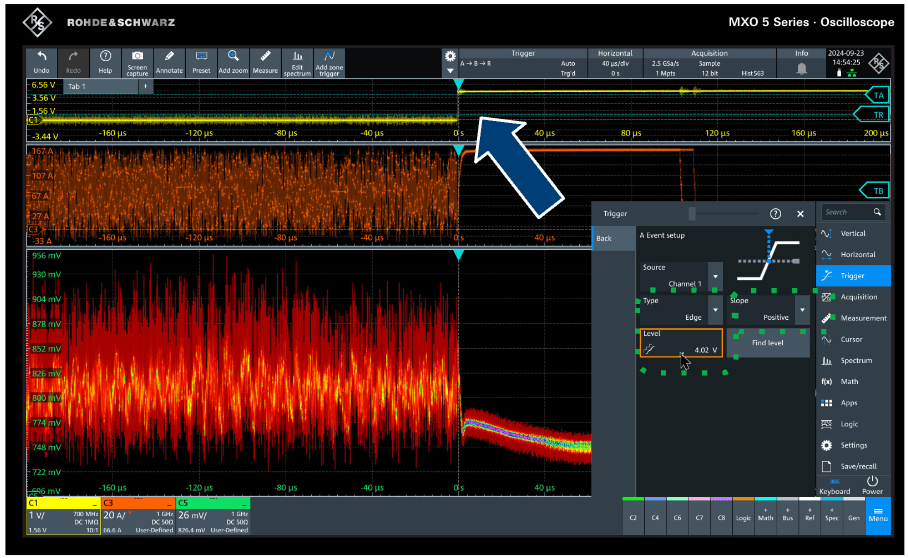Open Vertical settings menu

(x=854, y=233)
